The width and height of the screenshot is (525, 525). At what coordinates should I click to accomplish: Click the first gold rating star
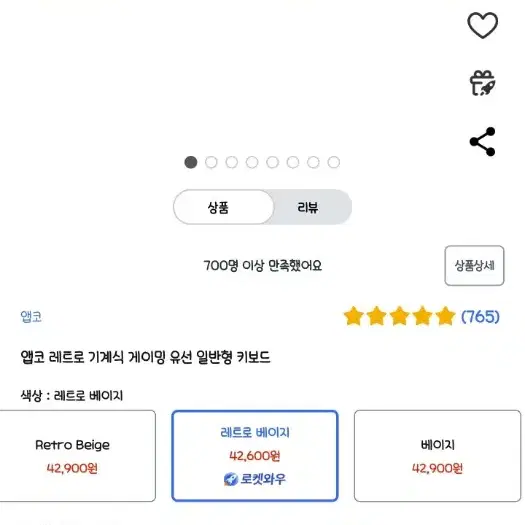pos(354,316)
